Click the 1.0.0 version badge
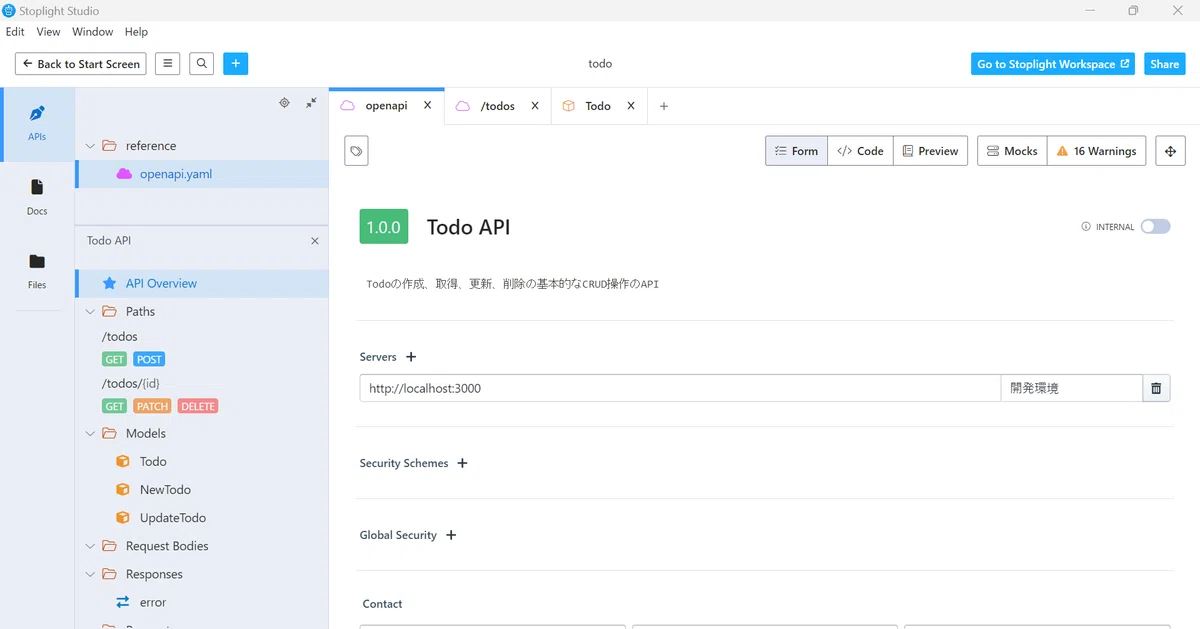 [384, 227]
